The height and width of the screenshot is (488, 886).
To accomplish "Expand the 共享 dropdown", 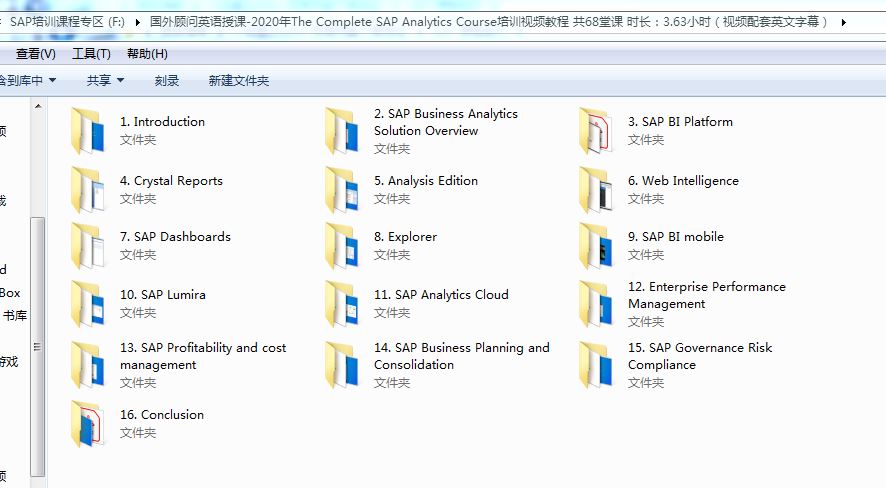I will click(x=105, y=81).
